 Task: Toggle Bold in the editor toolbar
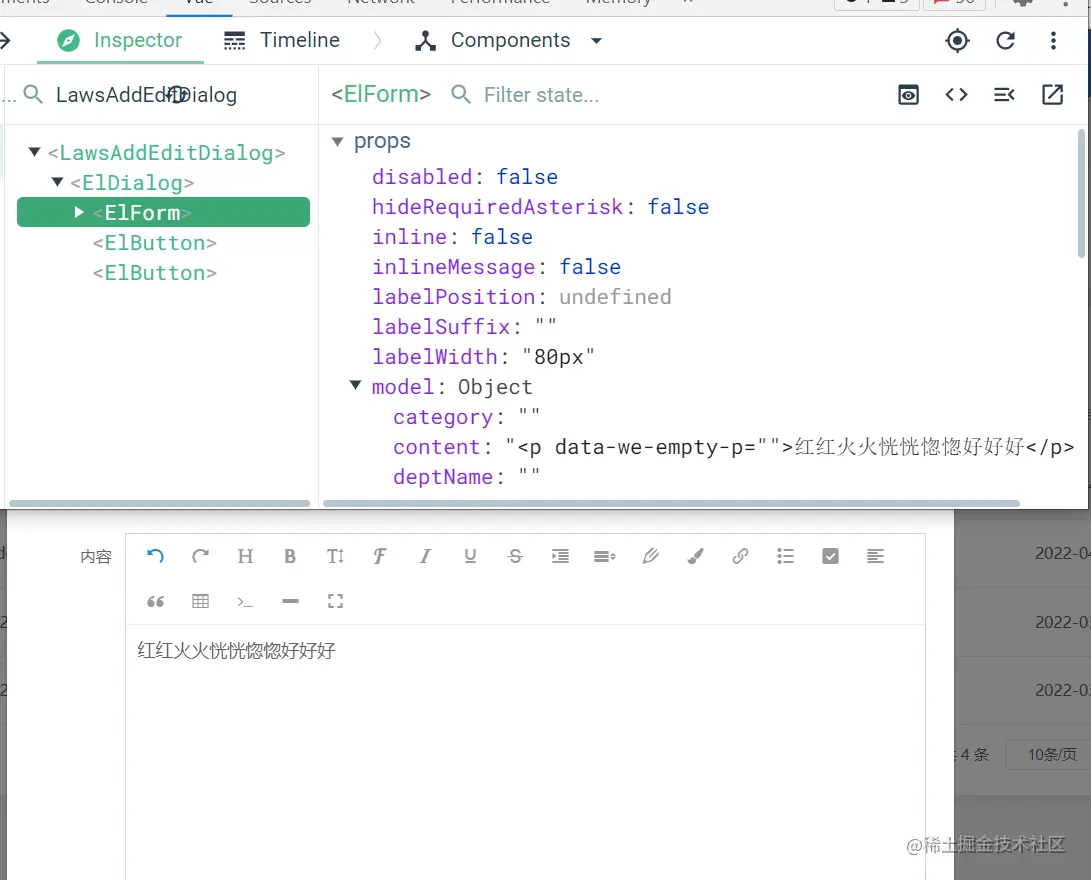click(290, 556)
